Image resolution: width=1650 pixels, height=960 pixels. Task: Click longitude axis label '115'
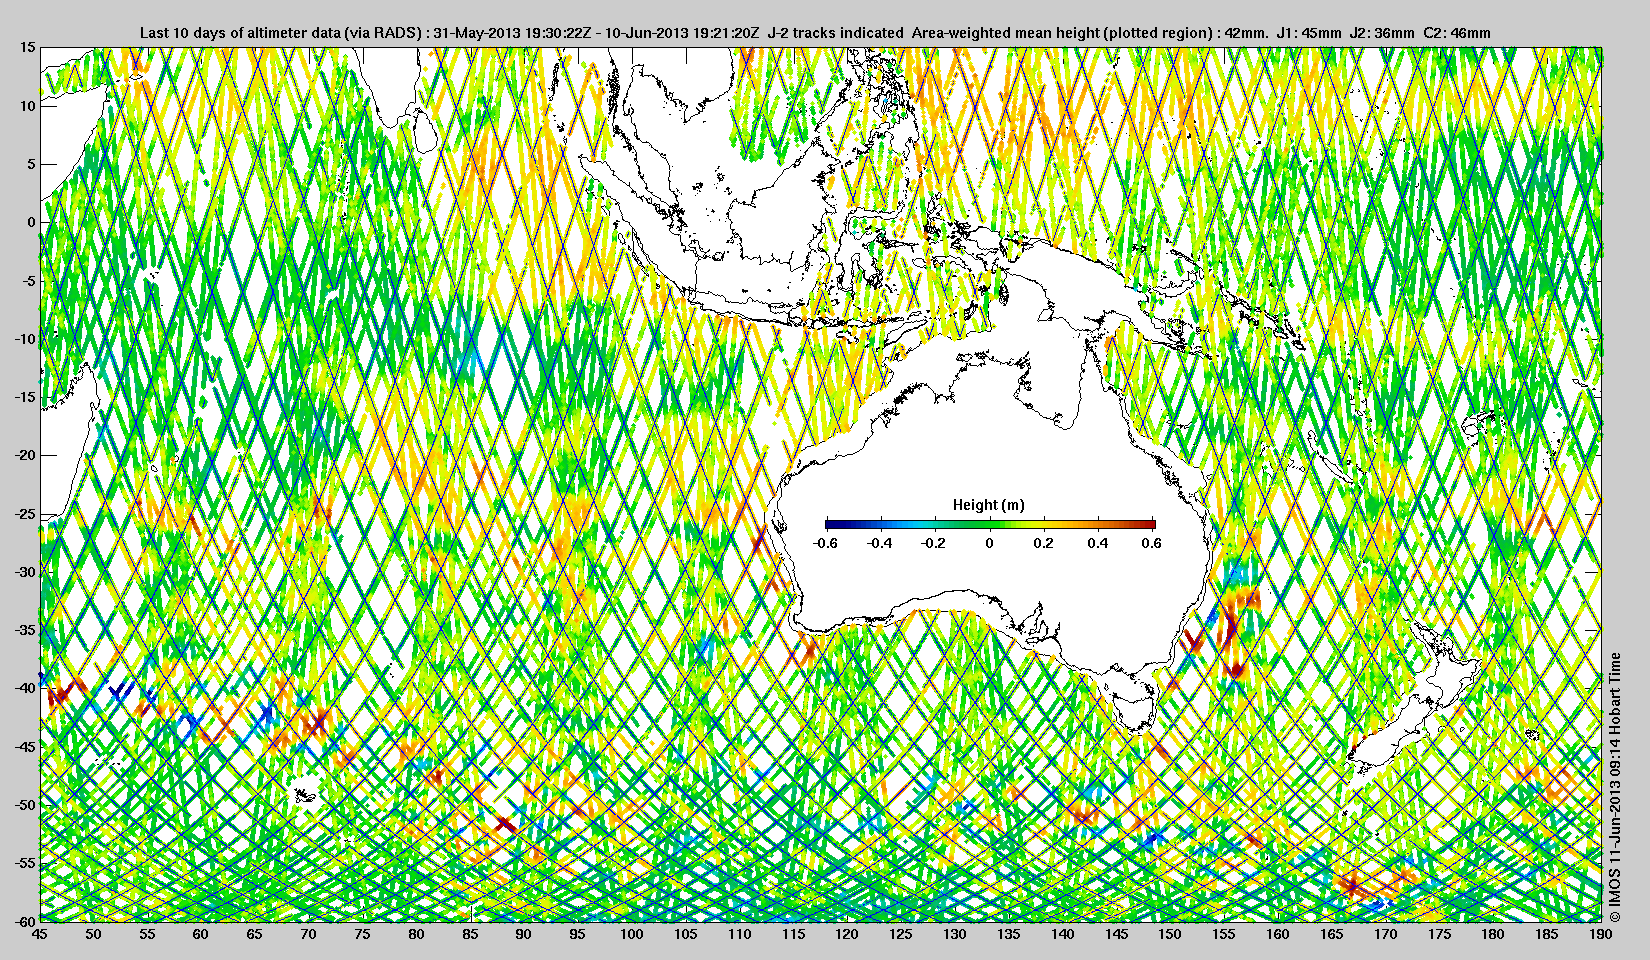click(x=793, y=934)
